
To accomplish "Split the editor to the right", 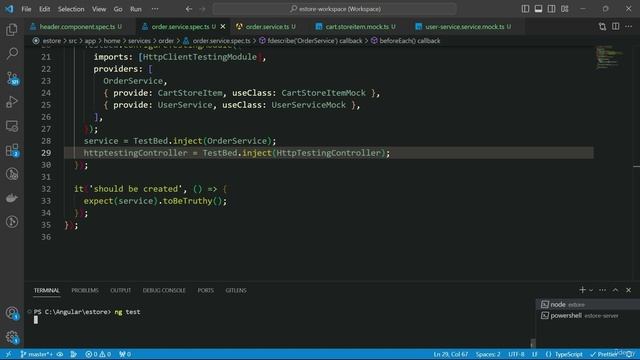I will coord(616,27).
